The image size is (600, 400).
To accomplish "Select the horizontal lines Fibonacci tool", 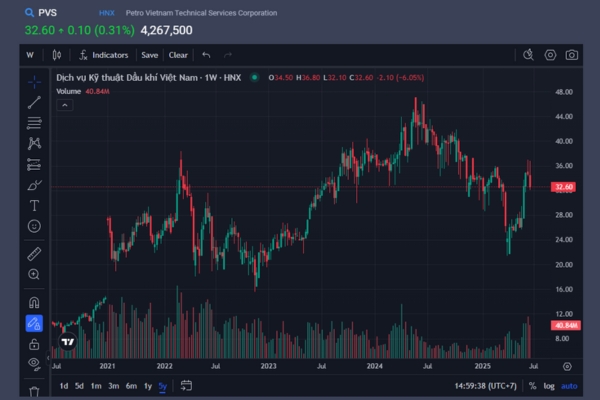I will click(34, 123).
